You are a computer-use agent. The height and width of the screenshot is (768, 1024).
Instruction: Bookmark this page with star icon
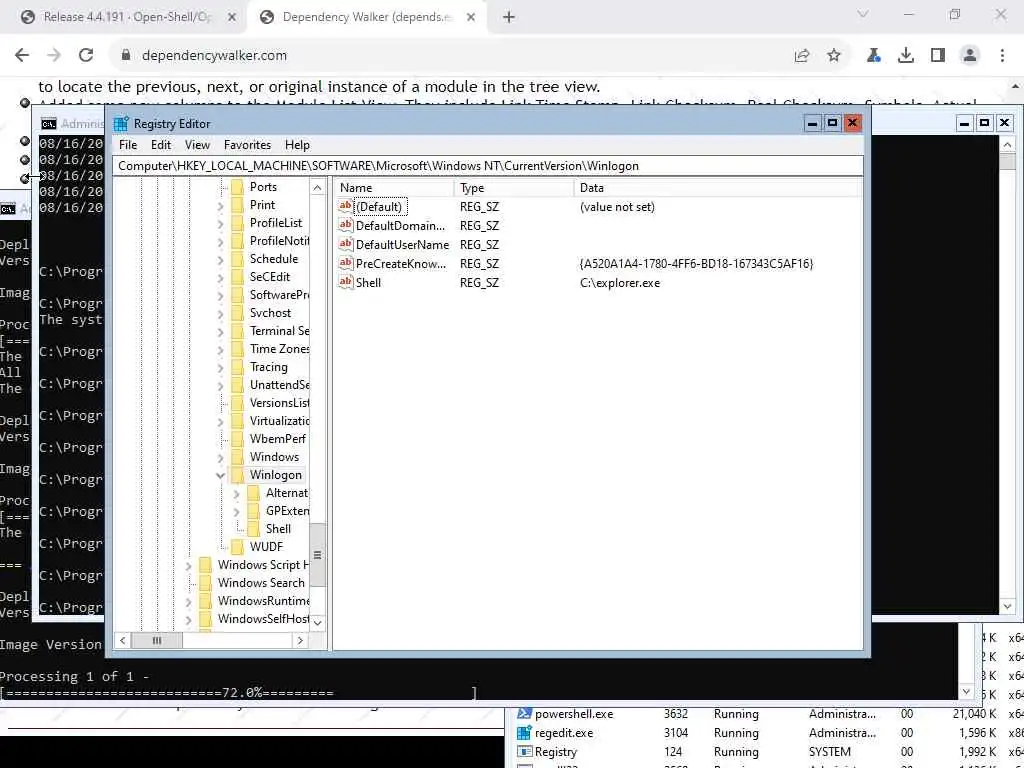click(834, 56)
